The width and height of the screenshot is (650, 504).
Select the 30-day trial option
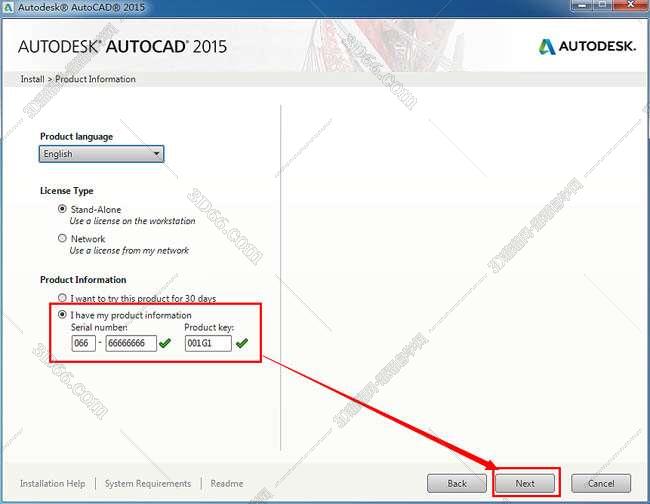coord(63,298)
